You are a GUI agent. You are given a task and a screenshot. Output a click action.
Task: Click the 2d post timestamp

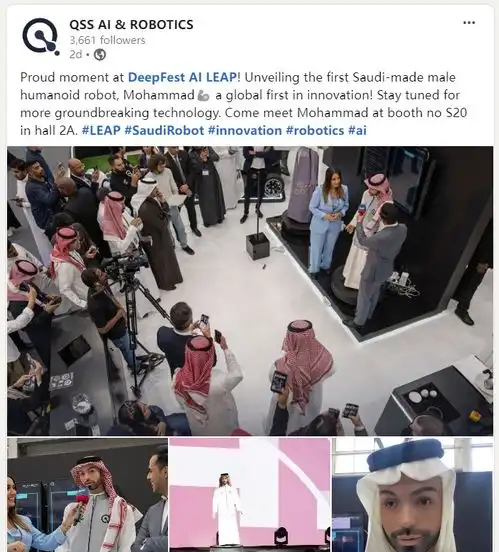(x=75, y=55)
